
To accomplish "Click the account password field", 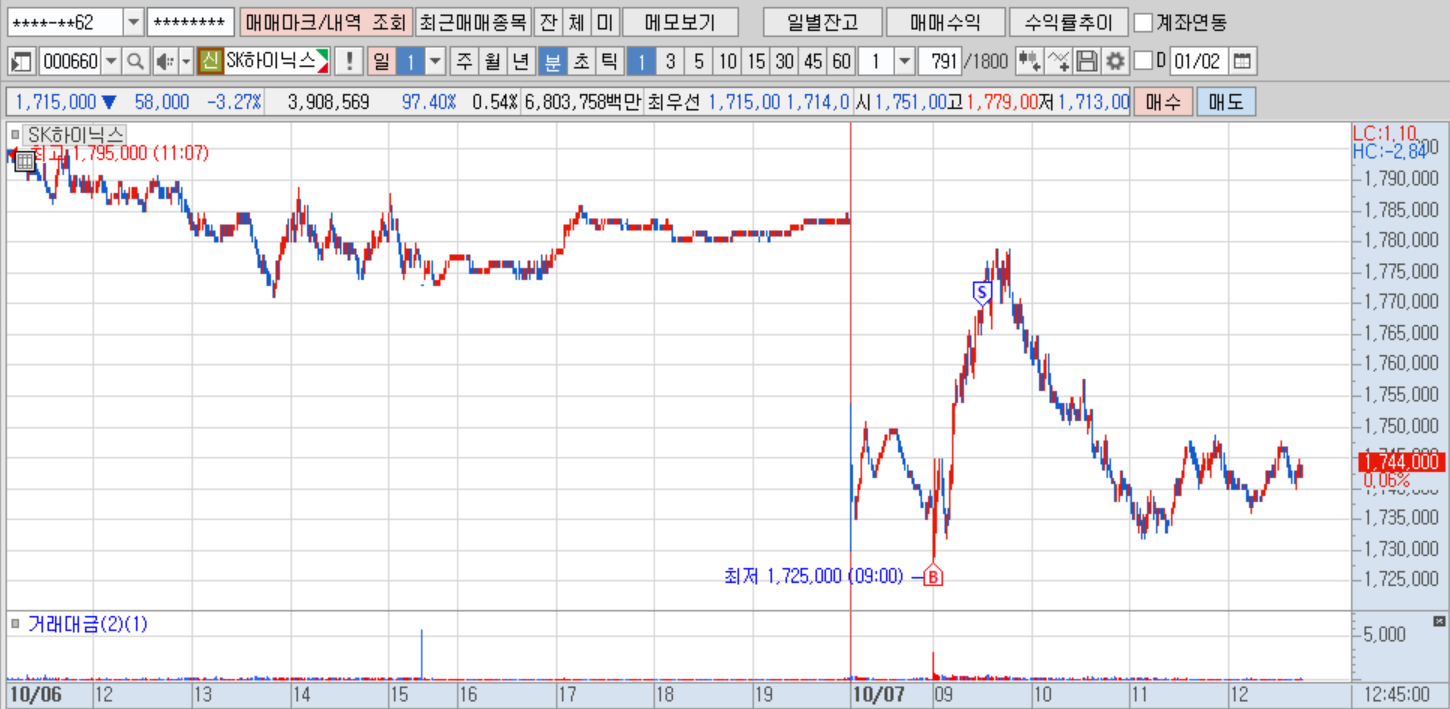I will click(x=190, y=22).
